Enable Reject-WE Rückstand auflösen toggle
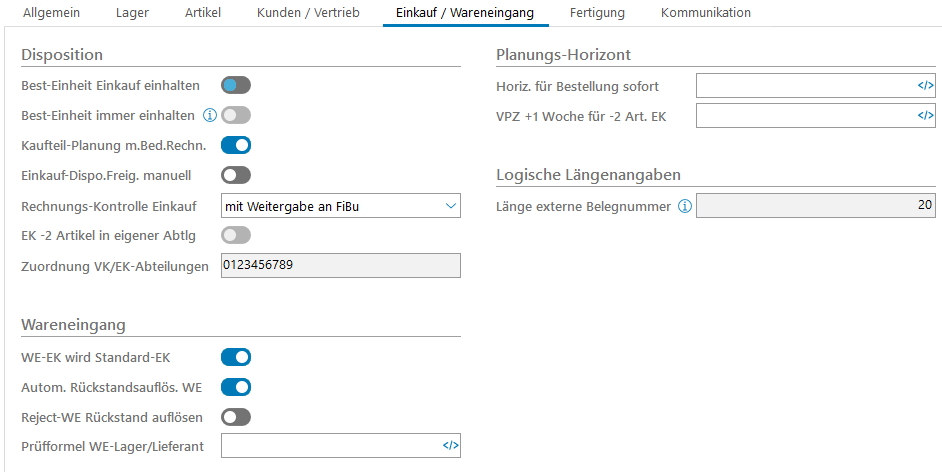This screenshot has width=942, height=472. (236, 417)
